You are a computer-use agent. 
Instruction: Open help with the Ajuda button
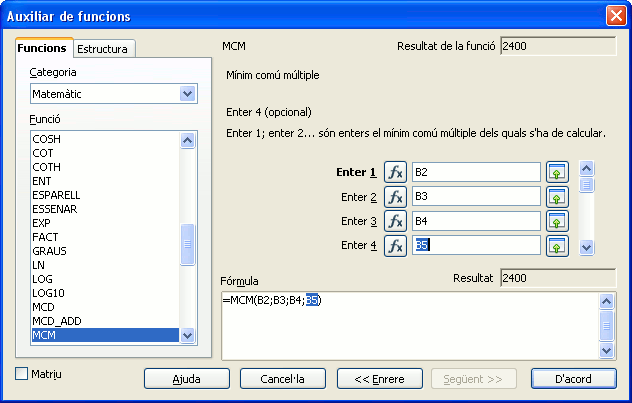(186, 379)
